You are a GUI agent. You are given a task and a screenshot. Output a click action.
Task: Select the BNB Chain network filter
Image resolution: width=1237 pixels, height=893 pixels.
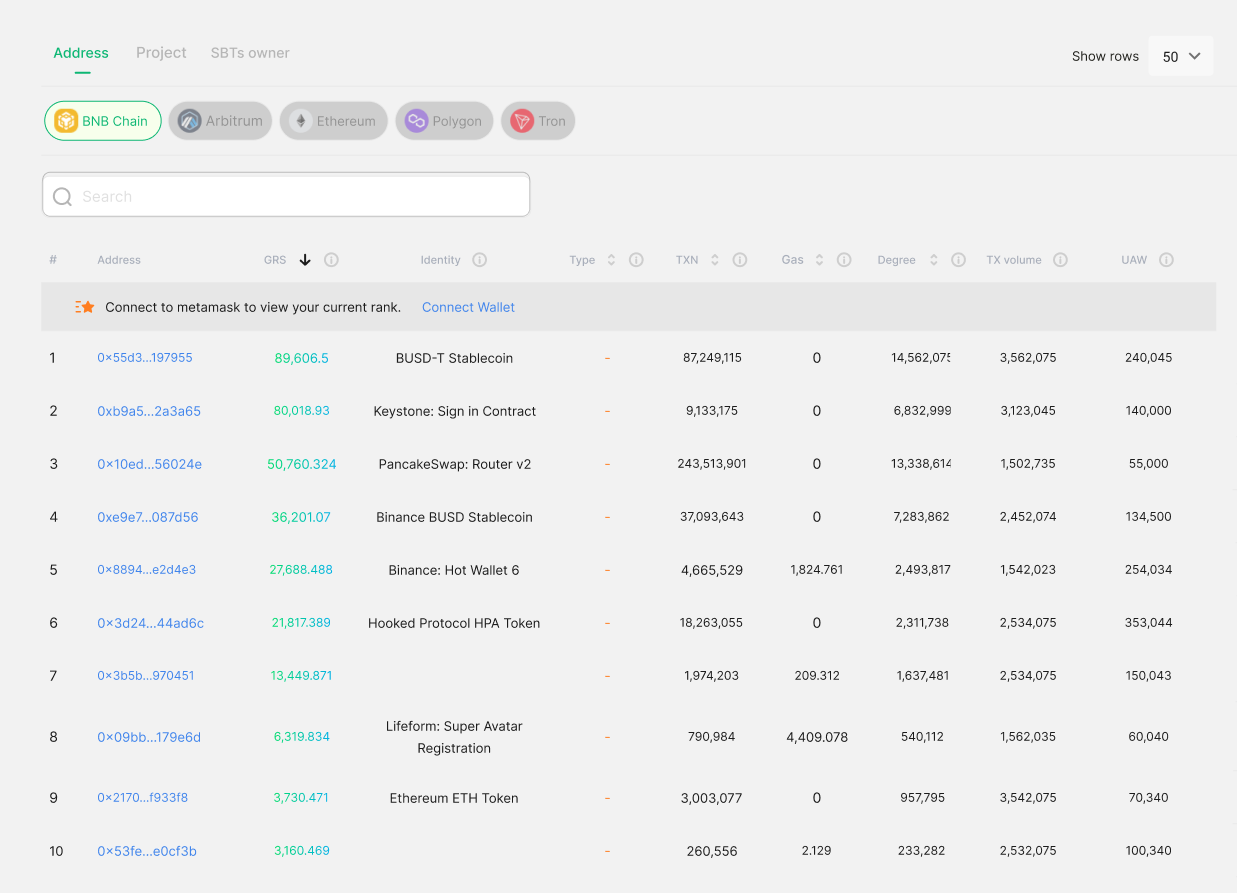pyautogui.click(x=103, y=121)
